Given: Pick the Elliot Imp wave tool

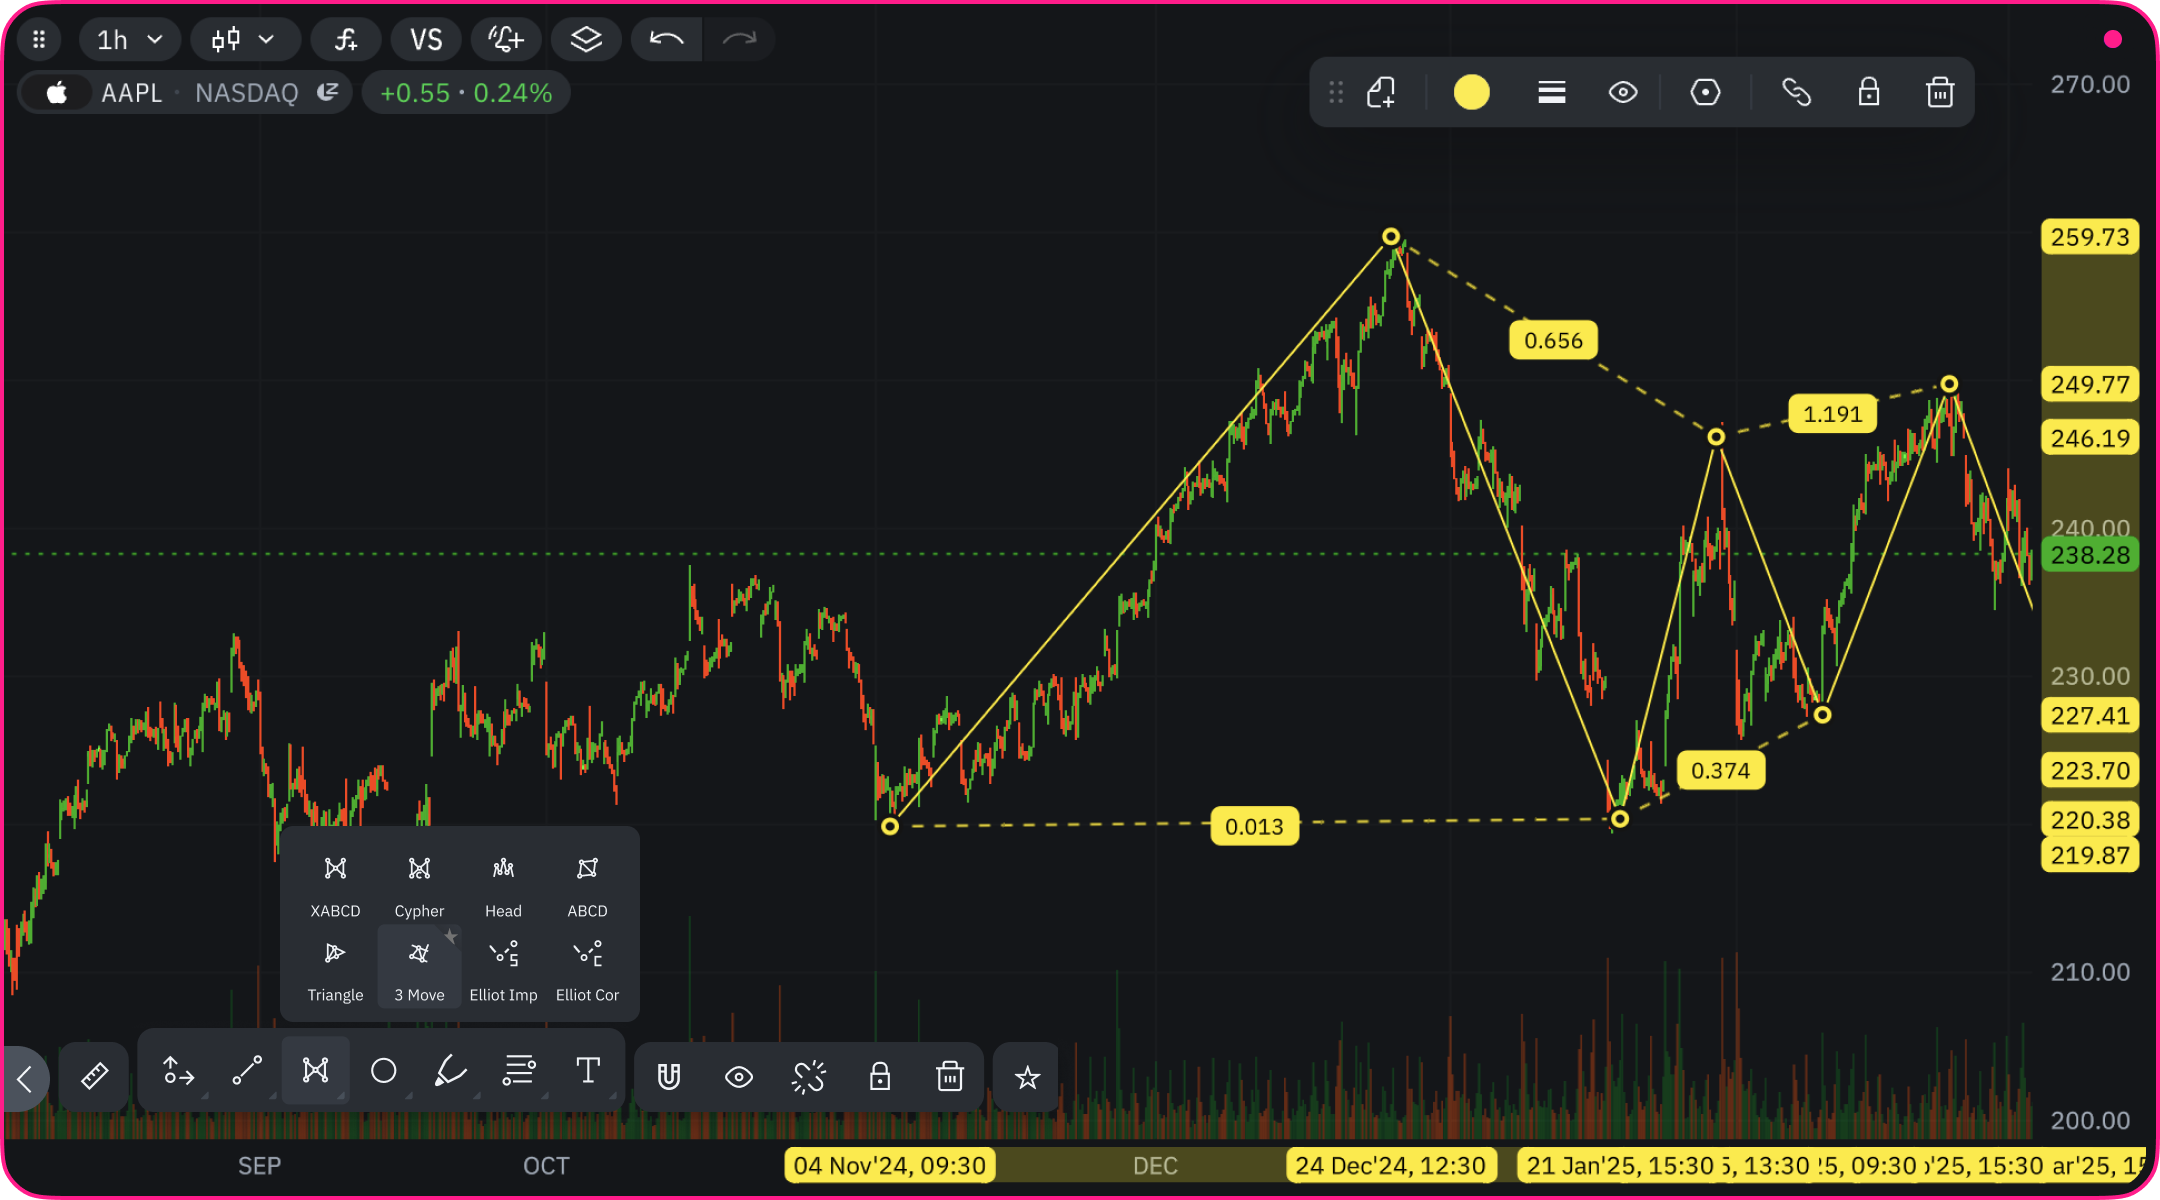Looking at the screenshot, I should [503, 967].
